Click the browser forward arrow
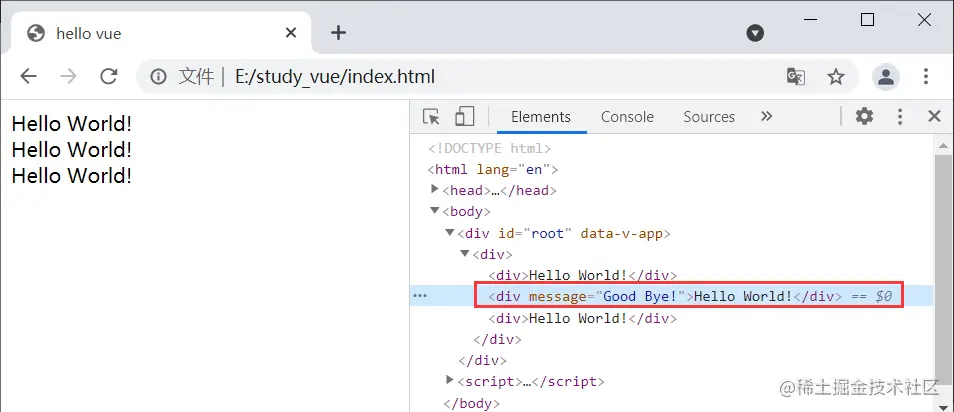The image size is (954, 412). point(68,77)
